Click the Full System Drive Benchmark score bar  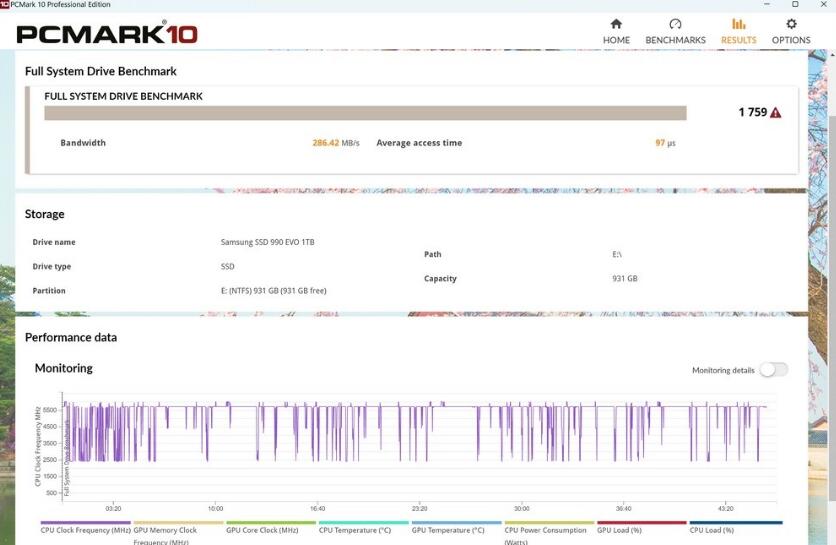(365, 113)
